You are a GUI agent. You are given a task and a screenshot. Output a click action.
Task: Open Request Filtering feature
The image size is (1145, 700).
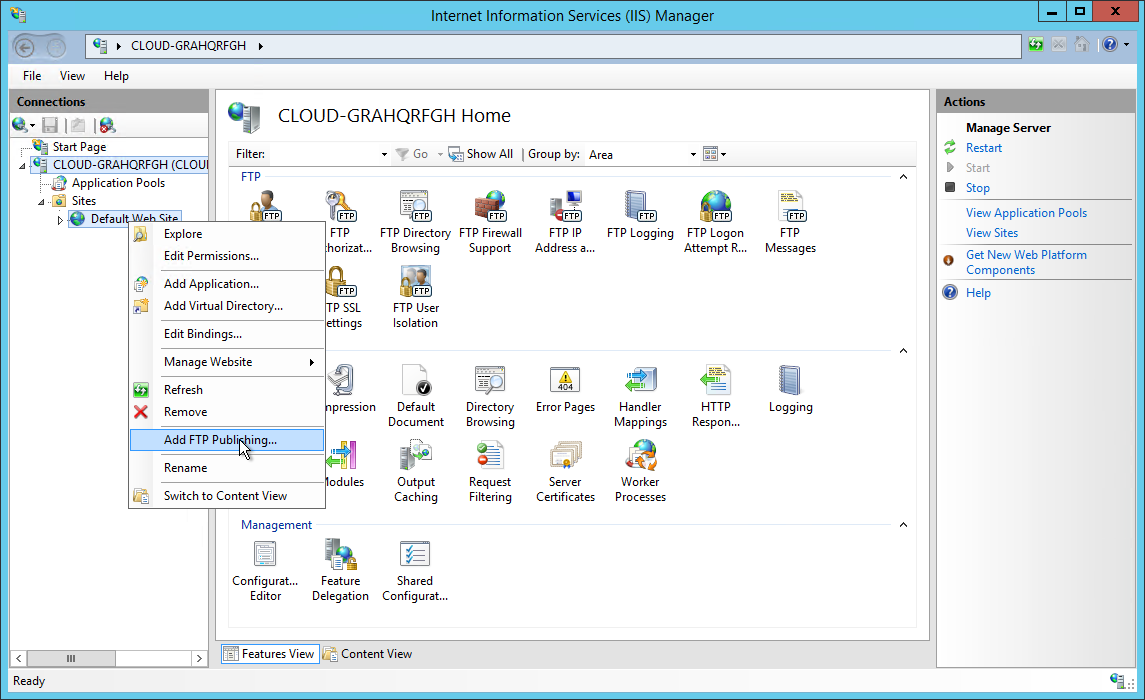[490, 472]
